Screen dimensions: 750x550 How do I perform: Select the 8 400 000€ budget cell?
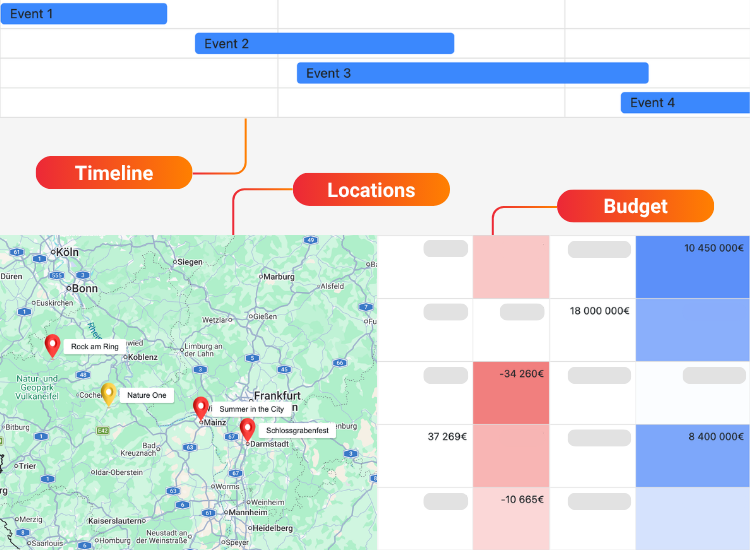pos(693,456)
